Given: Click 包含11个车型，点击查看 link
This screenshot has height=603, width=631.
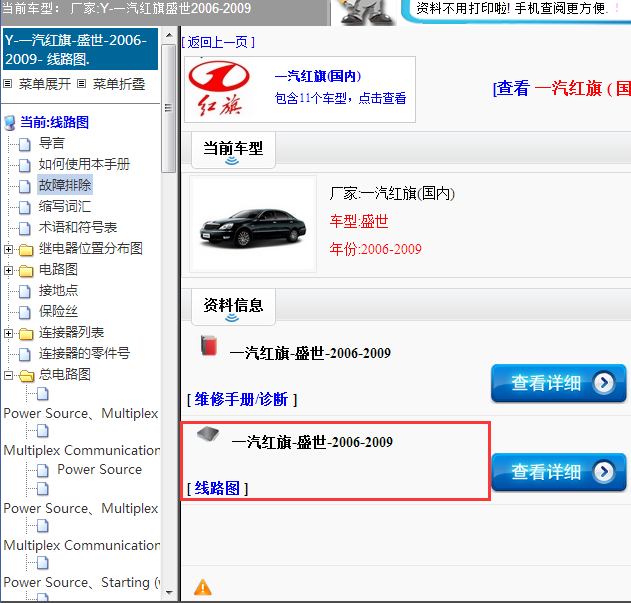Looking at the screenshot, I should point(340,98).
